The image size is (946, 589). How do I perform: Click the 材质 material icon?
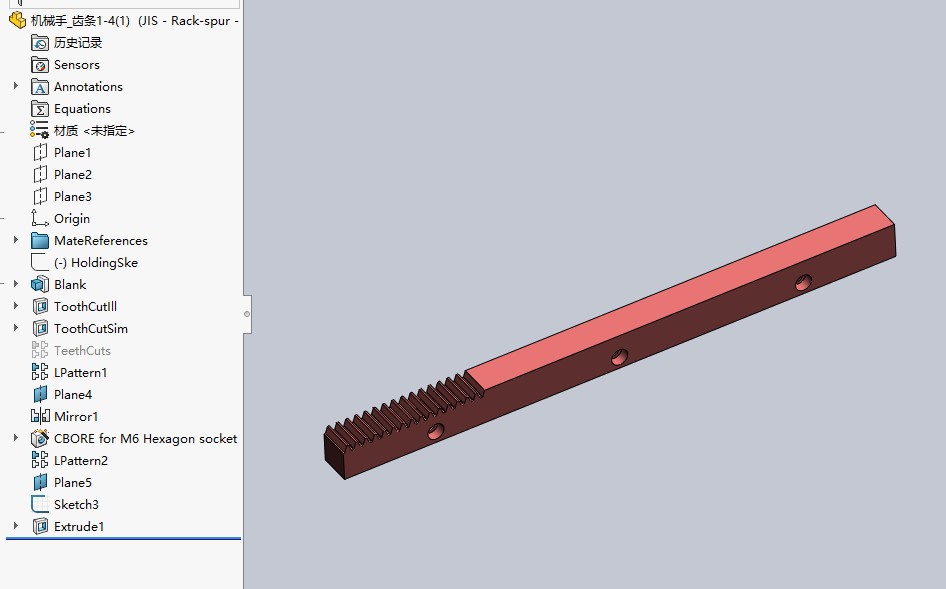39,130
